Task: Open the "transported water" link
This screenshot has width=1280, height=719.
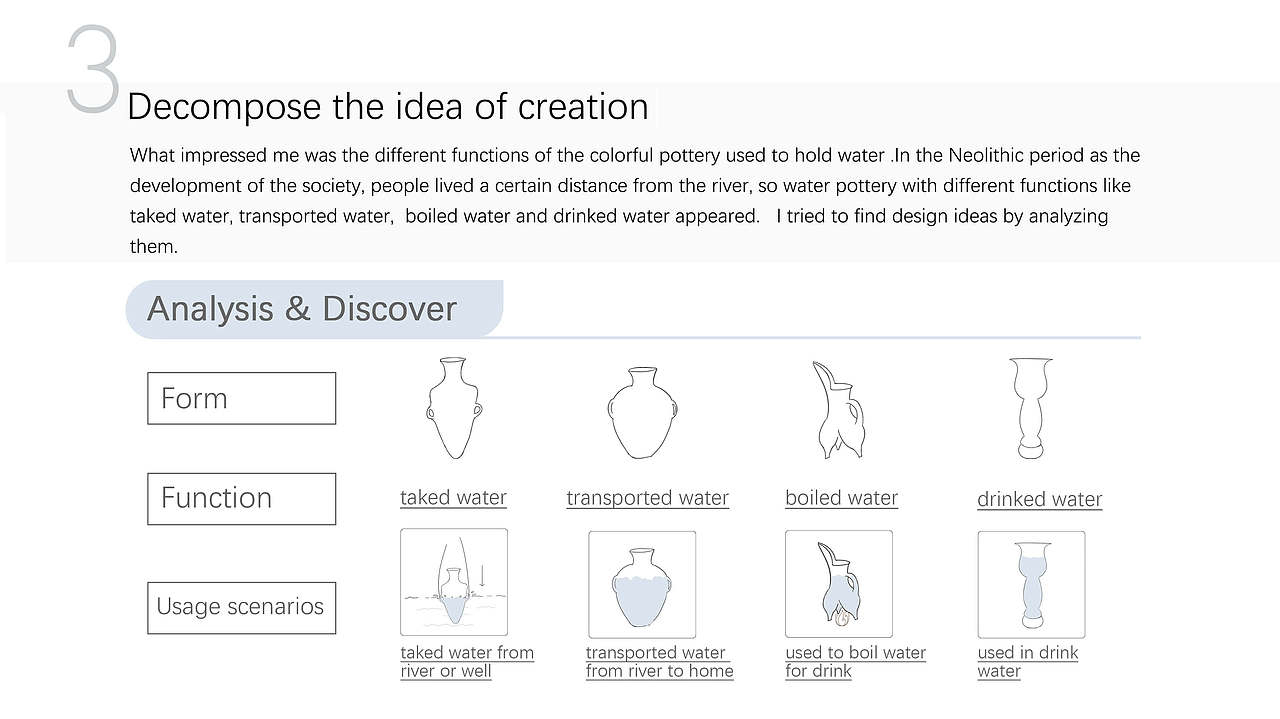Action: 647,498
